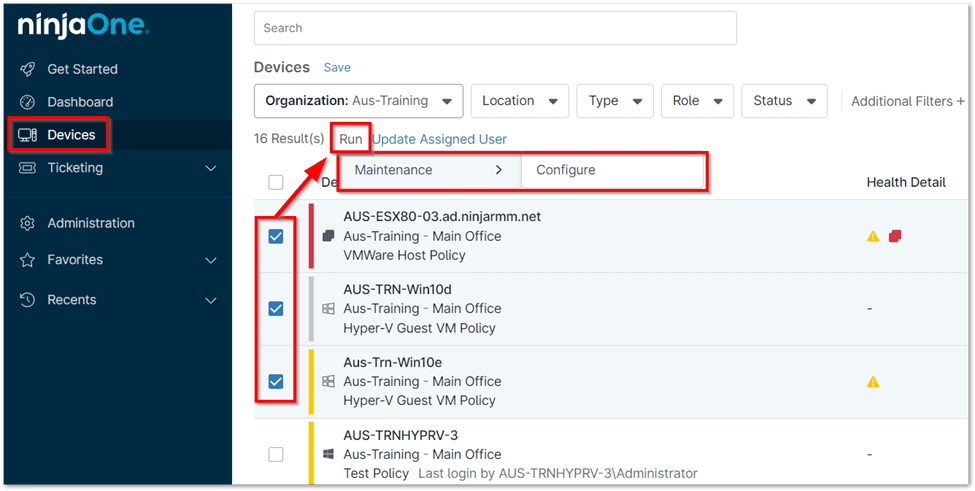Screen dimensions: 975x491
Task: Click the Get Started rocket icon
Action: (28, 69)
